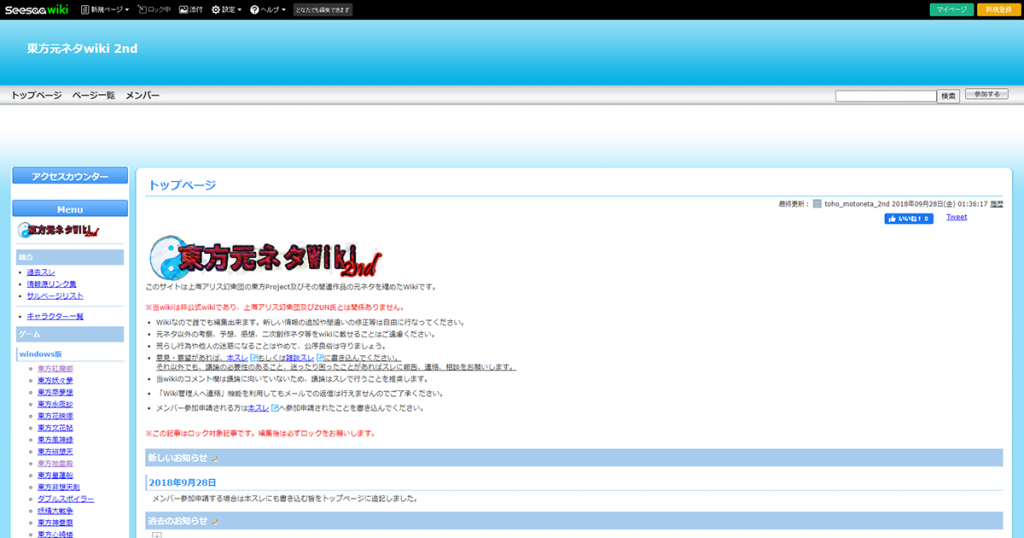This screenshot has width=1024, height=538.
Task: Click the Tweet share link
Action: click(x=956, y=217)
